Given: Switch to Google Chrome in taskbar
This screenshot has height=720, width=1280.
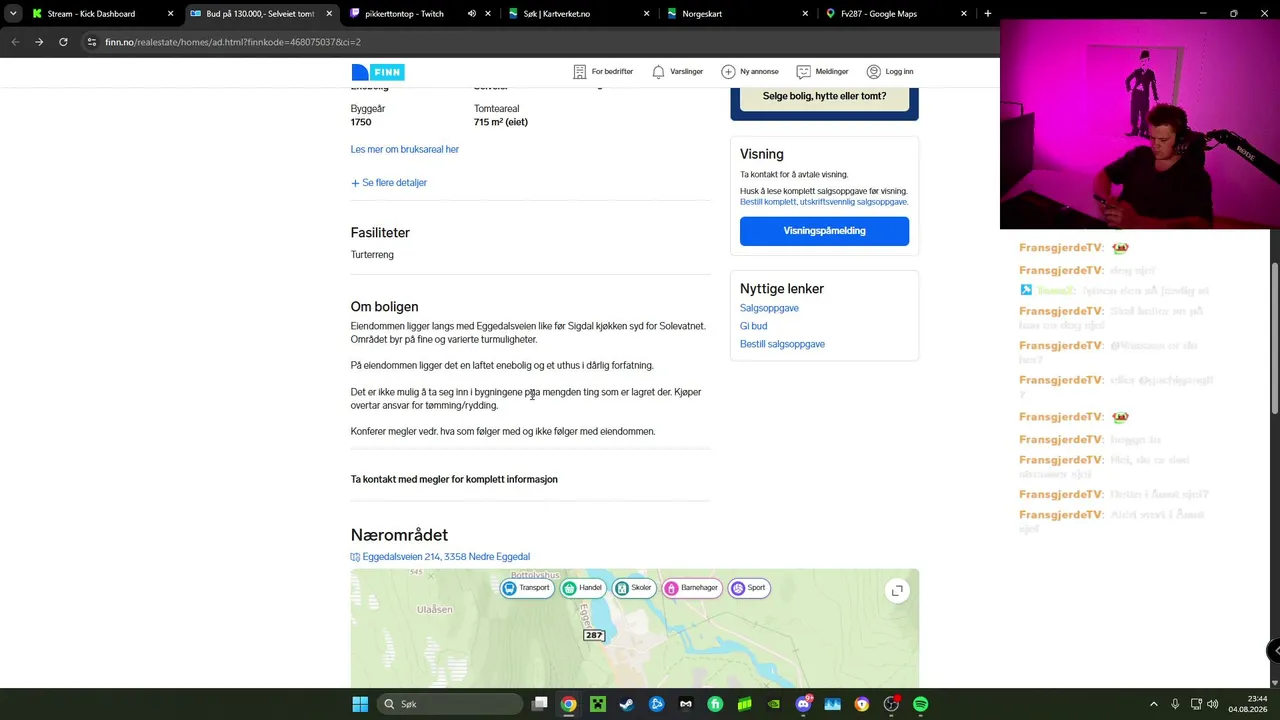Looking at the screenshot, I should (568, 704).
